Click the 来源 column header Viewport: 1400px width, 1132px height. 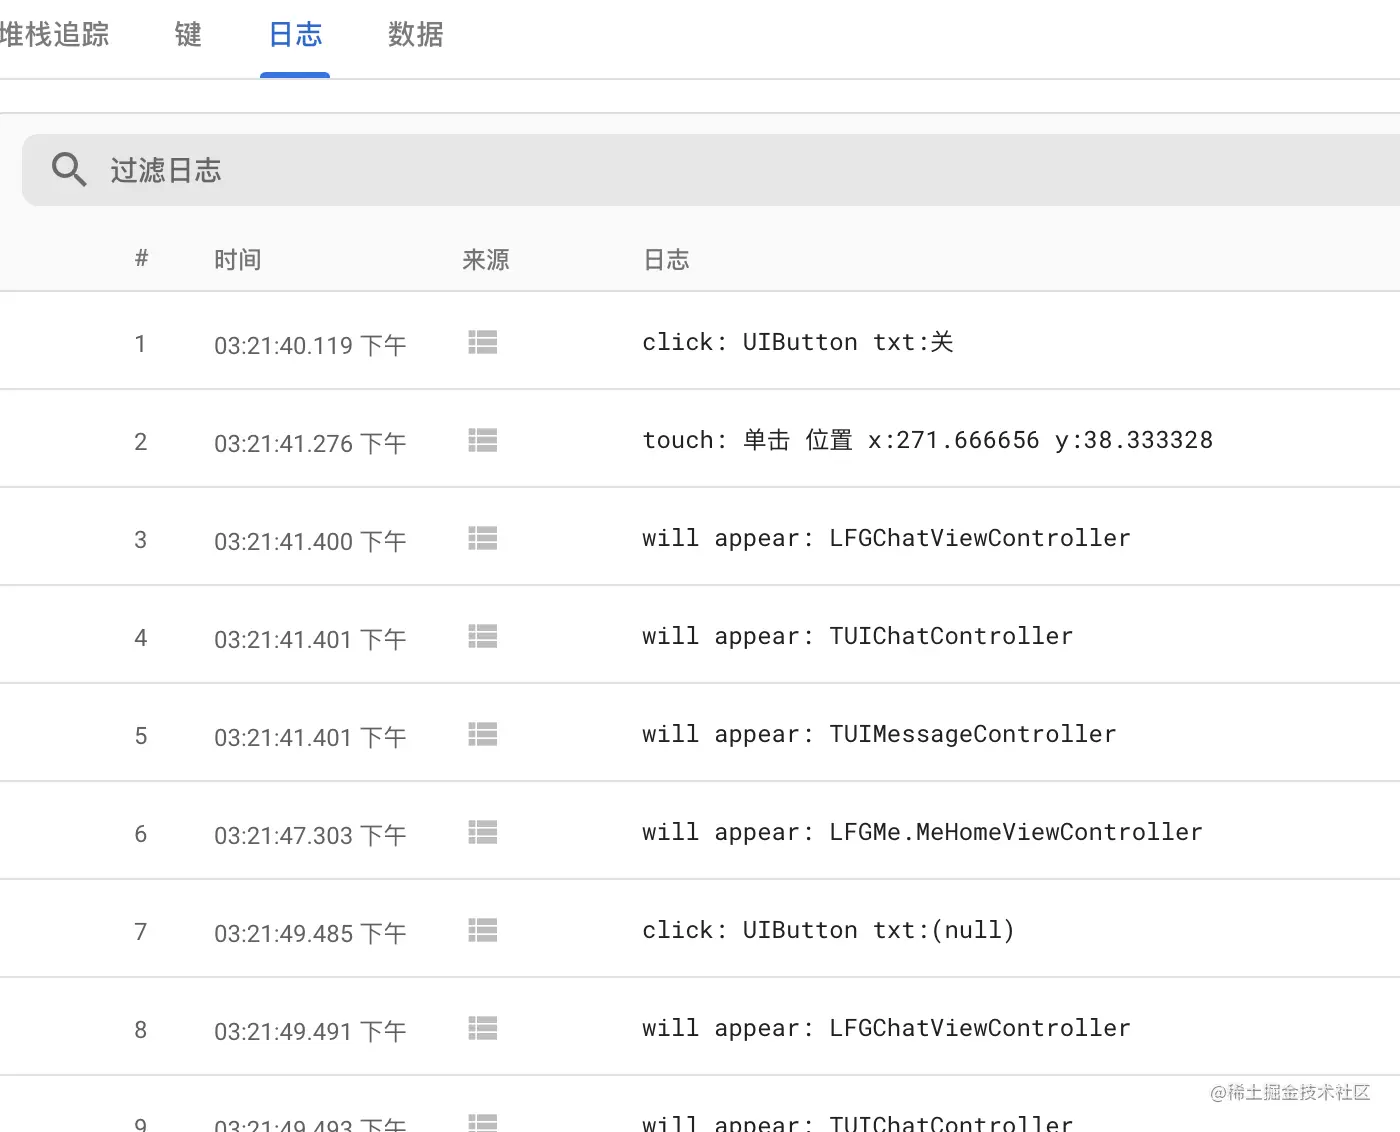[x=486, y=260]
